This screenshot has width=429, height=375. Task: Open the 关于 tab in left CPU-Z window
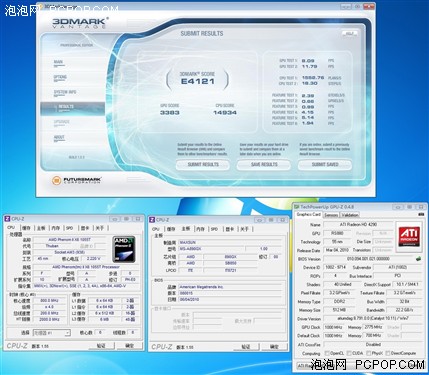(99, 228)
